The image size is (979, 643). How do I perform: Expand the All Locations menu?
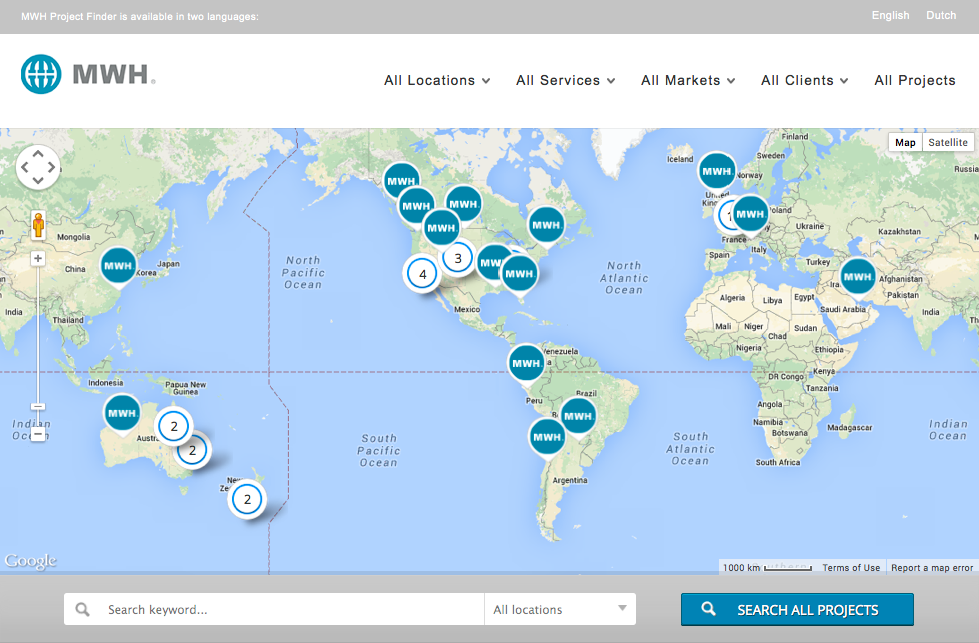(x=437, y=80)
